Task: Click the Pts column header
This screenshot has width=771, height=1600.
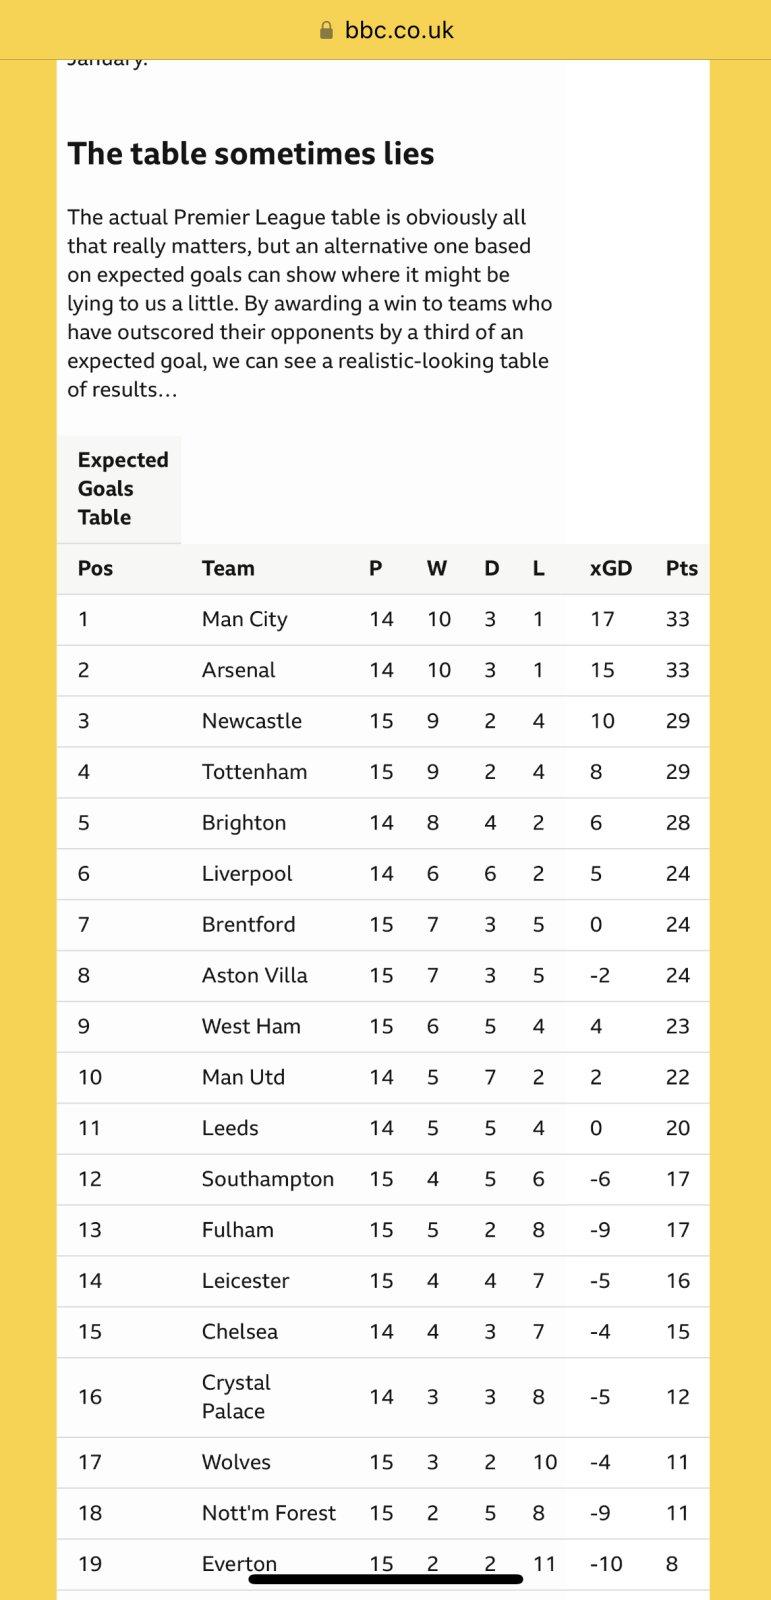Action: click(x=681, y=569)
